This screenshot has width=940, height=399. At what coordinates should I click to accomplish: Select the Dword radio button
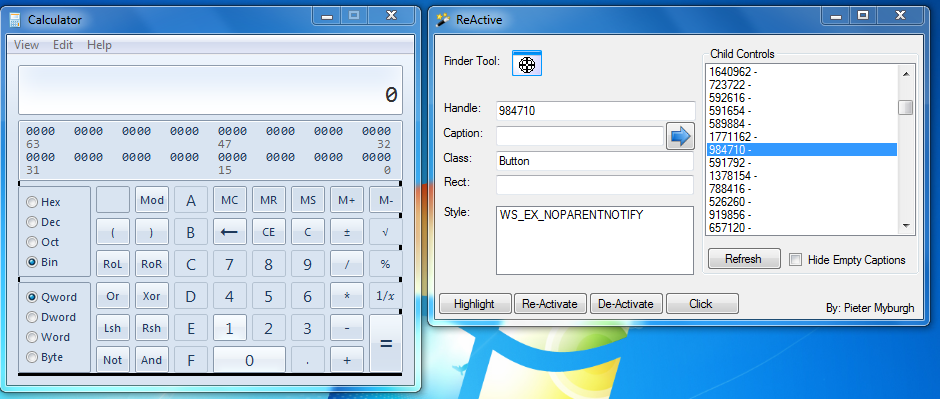click(32, 317)
